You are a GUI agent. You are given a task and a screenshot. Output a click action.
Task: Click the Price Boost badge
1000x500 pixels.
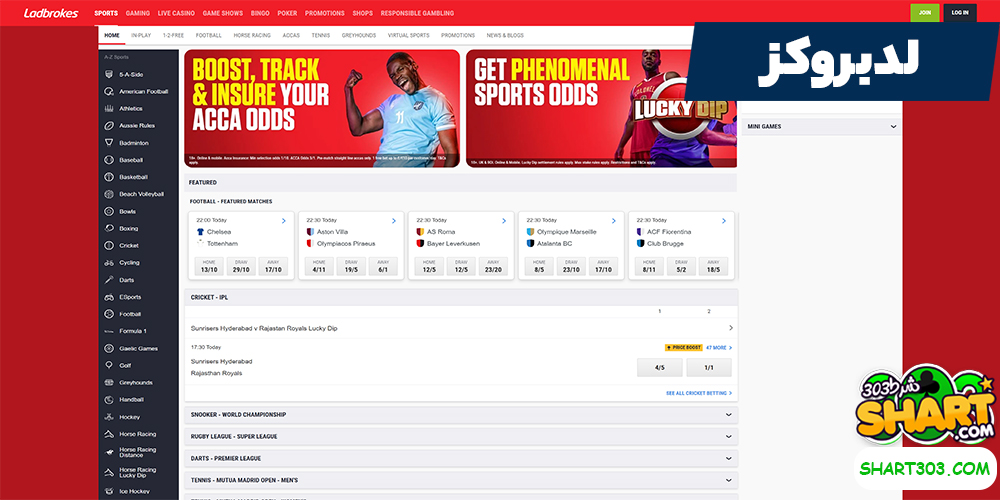coord(683,348)
